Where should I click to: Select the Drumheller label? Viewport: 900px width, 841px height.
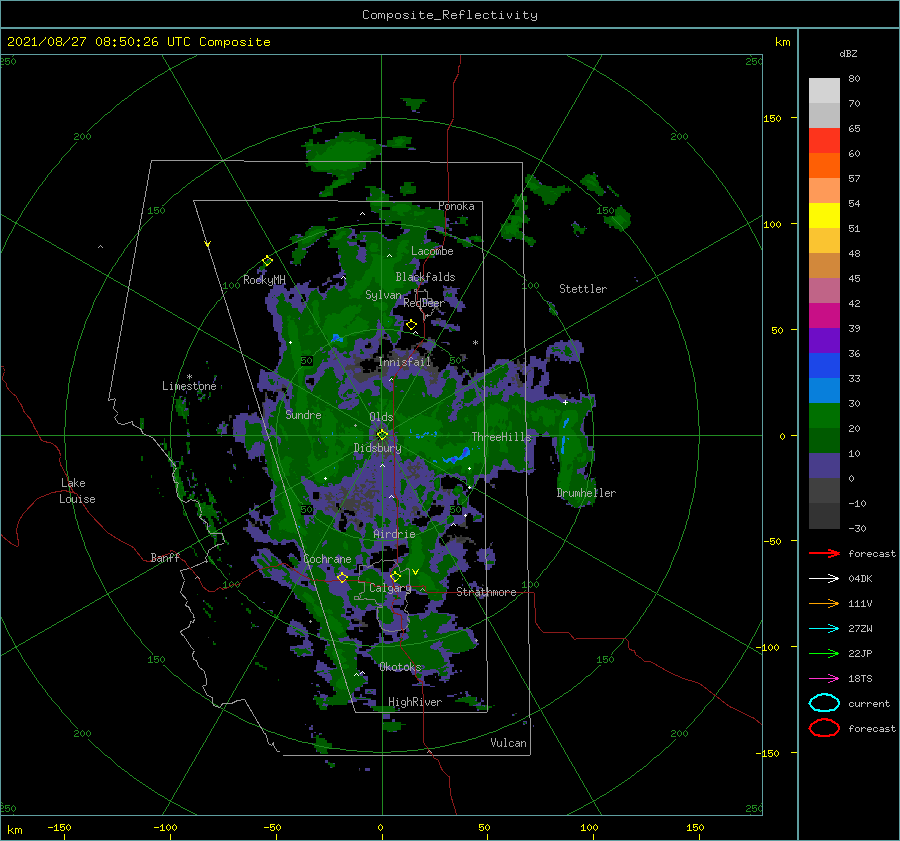coord(586,493)
